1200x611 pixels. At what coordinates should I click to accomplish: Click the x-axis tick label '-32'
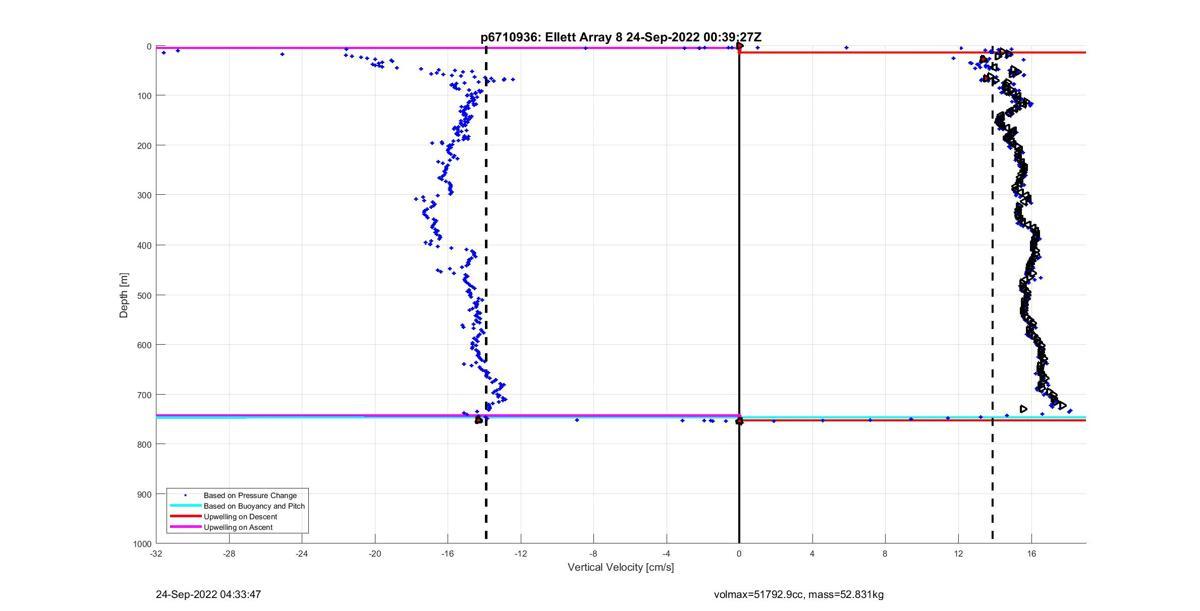point(156,553)
